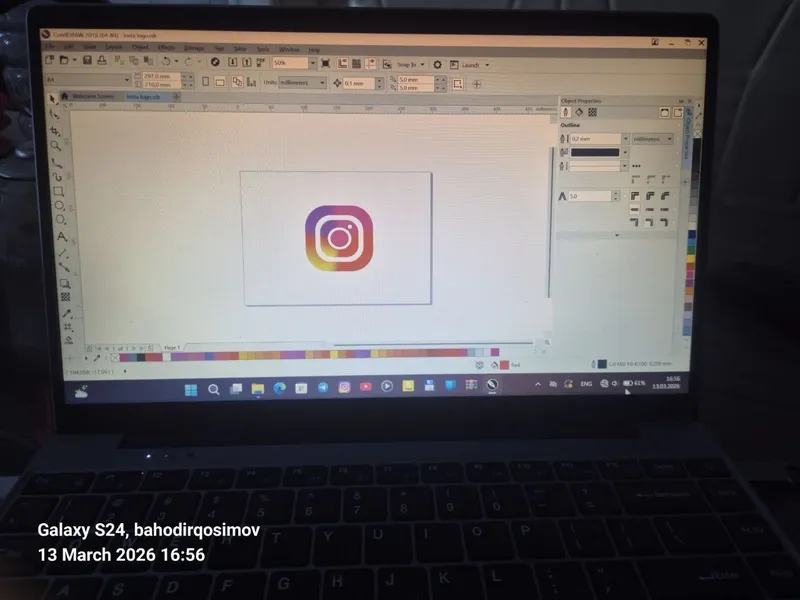Select the Transparency tool checkerboard icon in toolbox
Viewport: 800px width, 600px height.
pyautogui.click(x=65, y=297)
